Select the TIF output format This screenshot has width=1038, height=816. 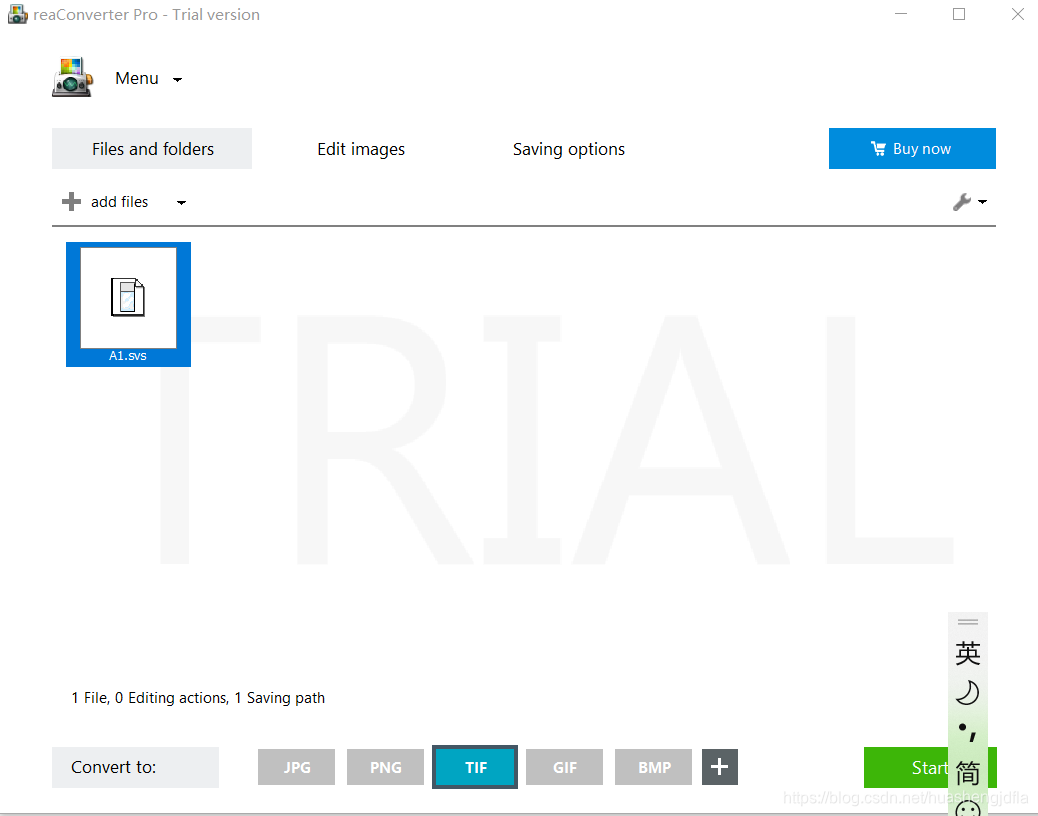(475, 767)
